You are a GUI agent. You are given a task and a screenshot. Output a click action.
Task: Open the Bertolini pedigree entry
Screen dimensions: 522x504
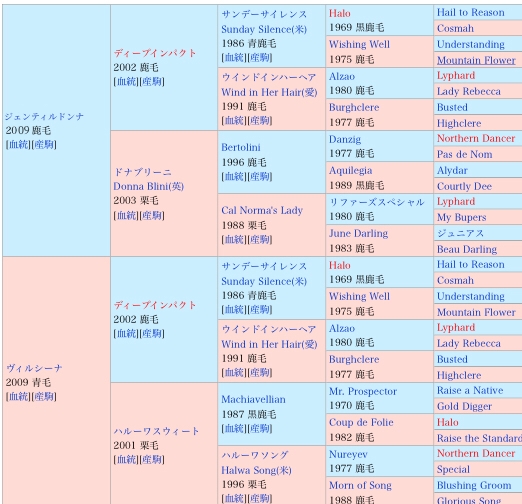(x=241, y=147)
